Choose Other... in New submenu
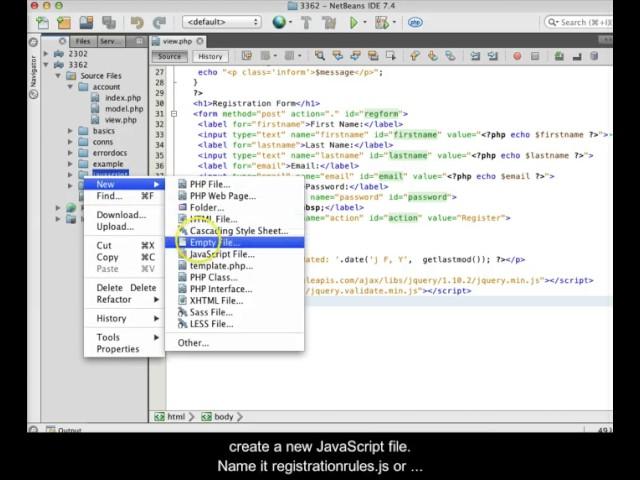640x480 pixels. 235,343
